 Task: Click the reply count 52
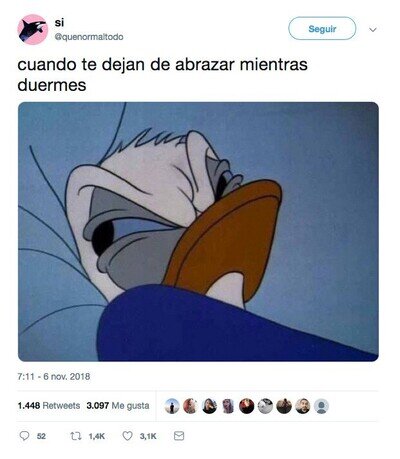pyautogui.click(x=41, y=436)
